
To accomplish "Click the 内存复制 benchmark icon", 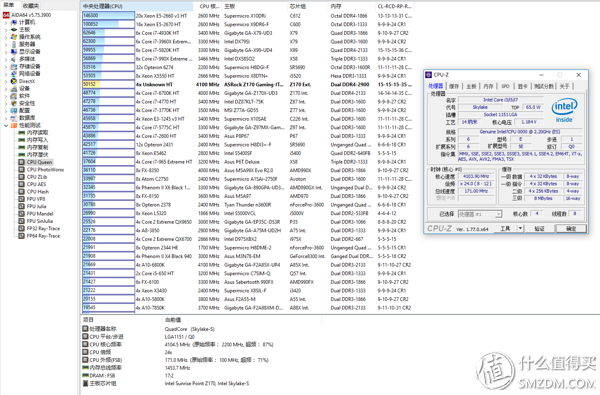I will (x=22, y=147).
